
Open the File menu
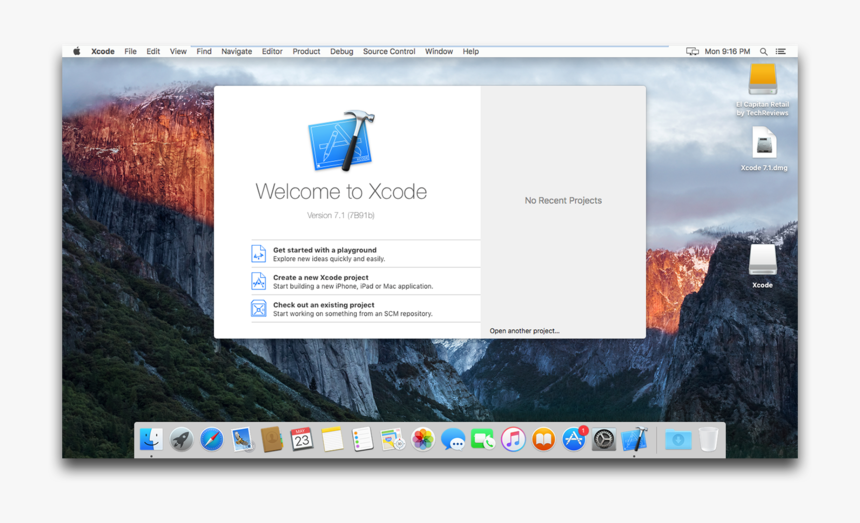131,51
